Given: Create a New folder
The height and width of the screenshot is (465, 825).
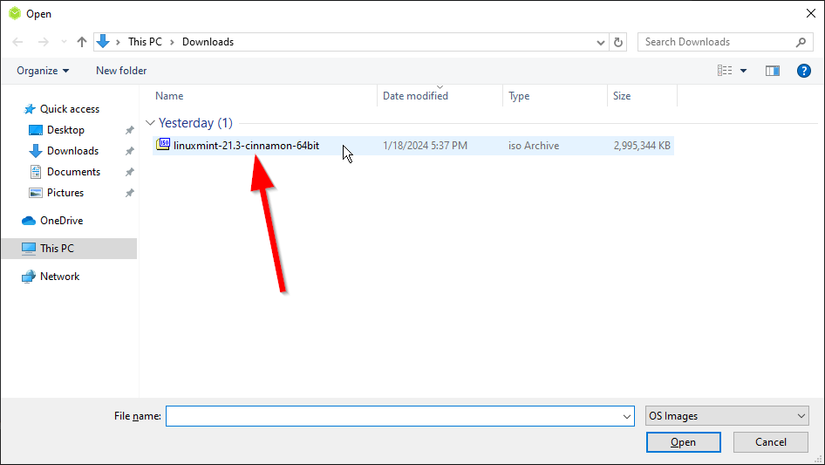Looking at the screenshot, I should tap(121, 70).
